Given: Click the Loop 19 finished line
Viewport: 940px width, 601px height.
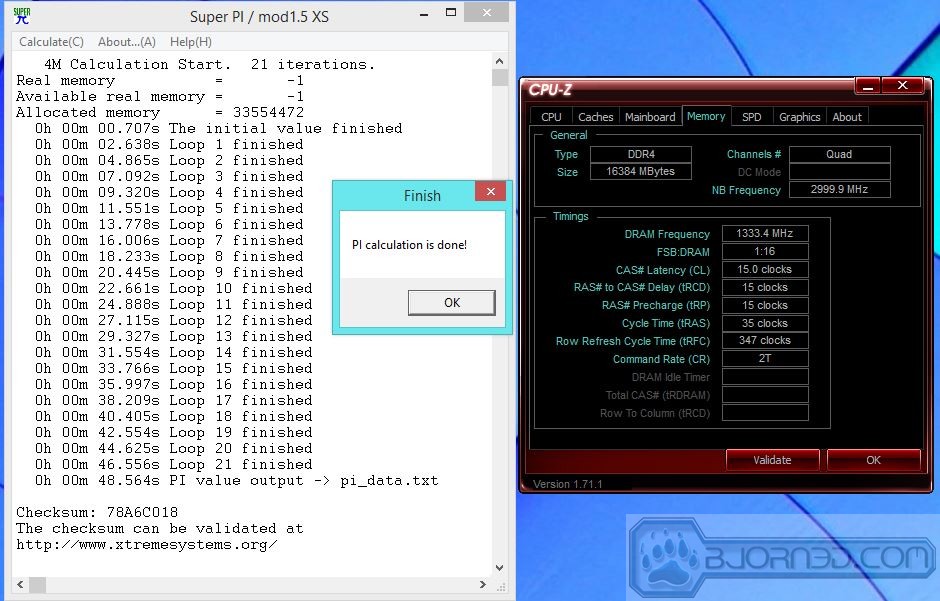Looking at the screenshot, I should [x=174, y=433].
